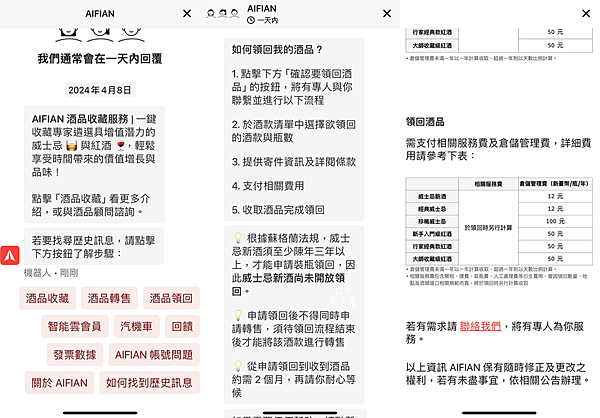Click the AIFIAN title in left header

100,14
